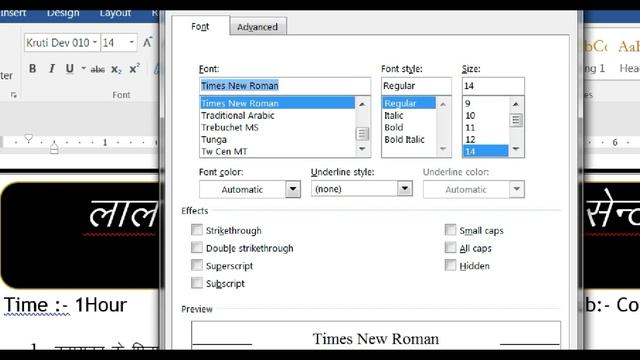The height and width of the screenshot is (360, 640).
Task: Click size list scroll down arrow
Action: coord(516,149)
